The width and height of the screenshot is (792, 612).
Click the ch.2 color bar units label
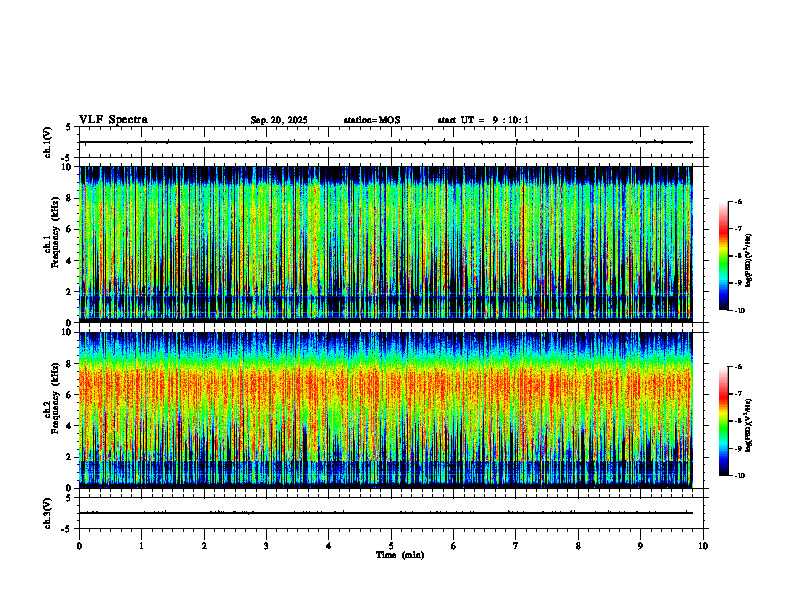tap(749, 425)
